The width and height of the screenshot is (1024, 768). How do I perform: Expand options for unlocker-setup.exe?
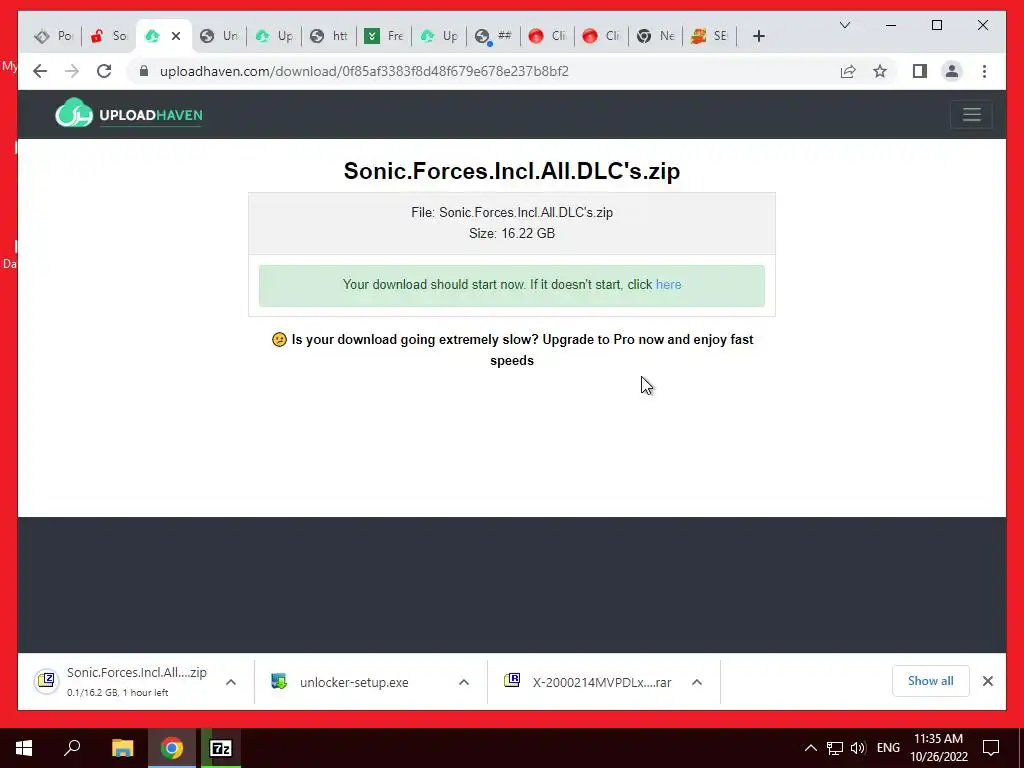[464, 682]
